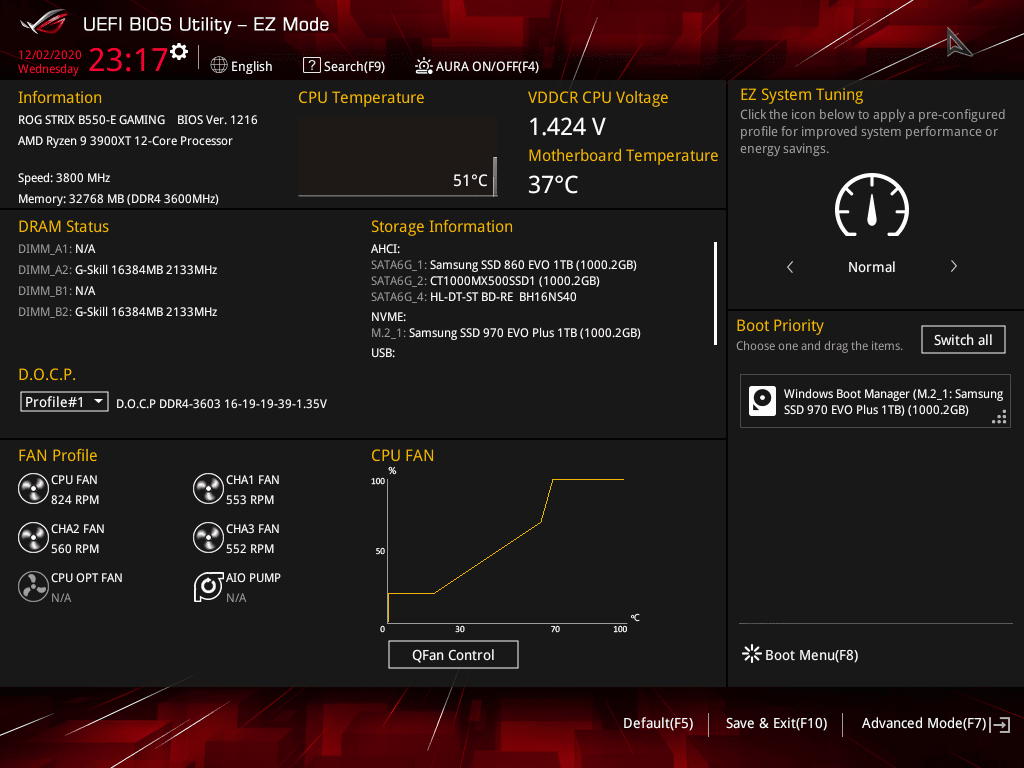Select the CHA2 FAN icon

pyautogui.click(x=33, y=538)
